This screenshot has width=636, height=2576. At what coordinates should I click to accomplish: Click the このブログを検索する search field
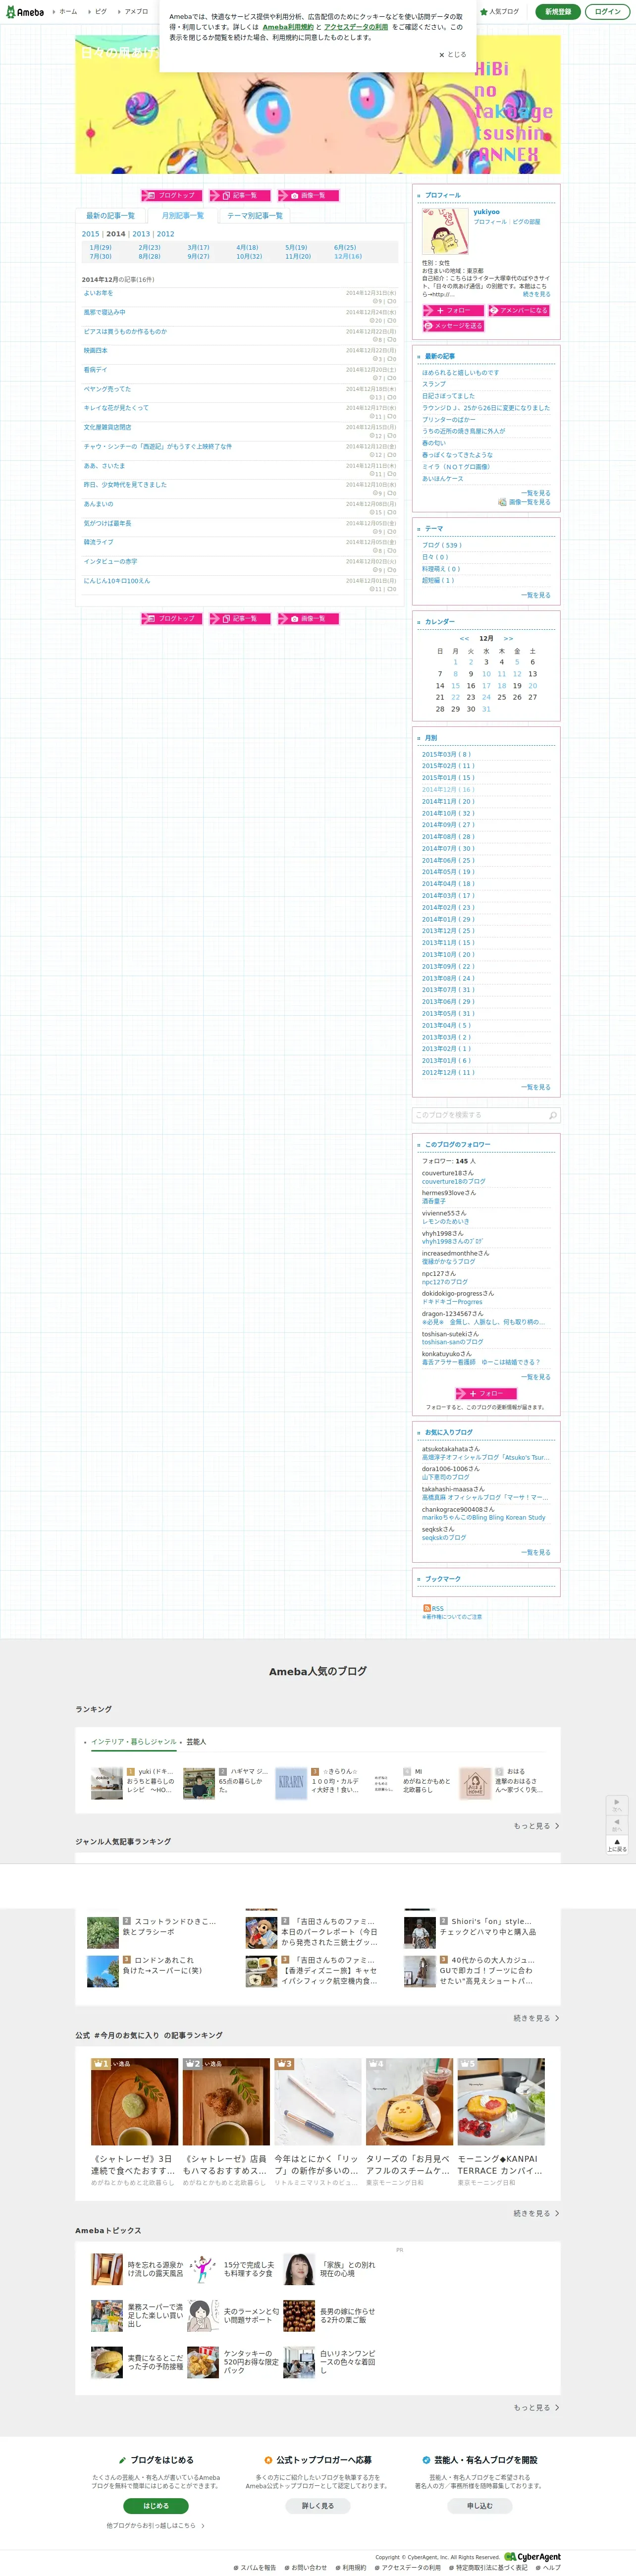pos(479,1115)
